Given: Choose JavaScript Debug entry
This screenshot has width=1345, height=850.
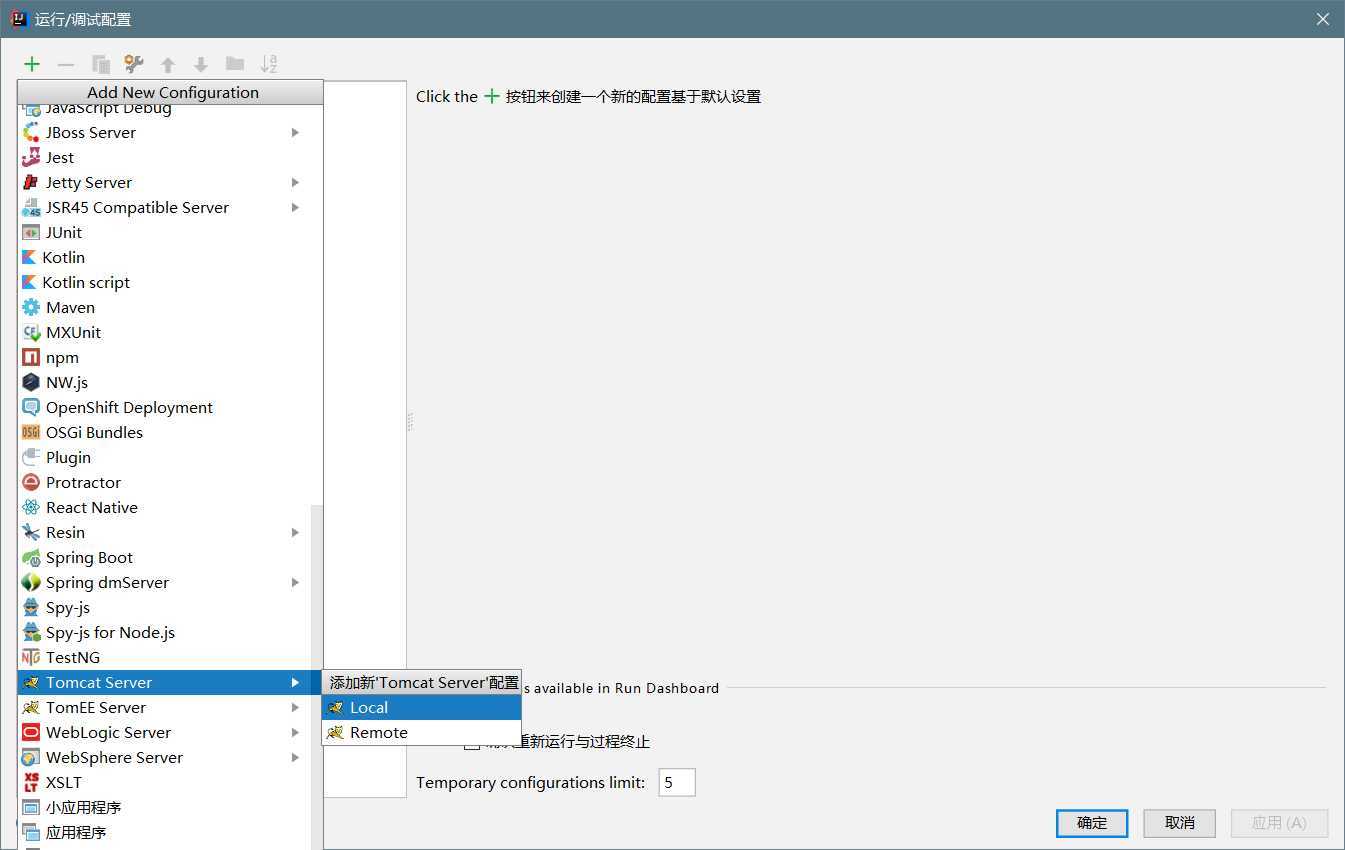Looking at the screenshot, I should tap(164, 110).
